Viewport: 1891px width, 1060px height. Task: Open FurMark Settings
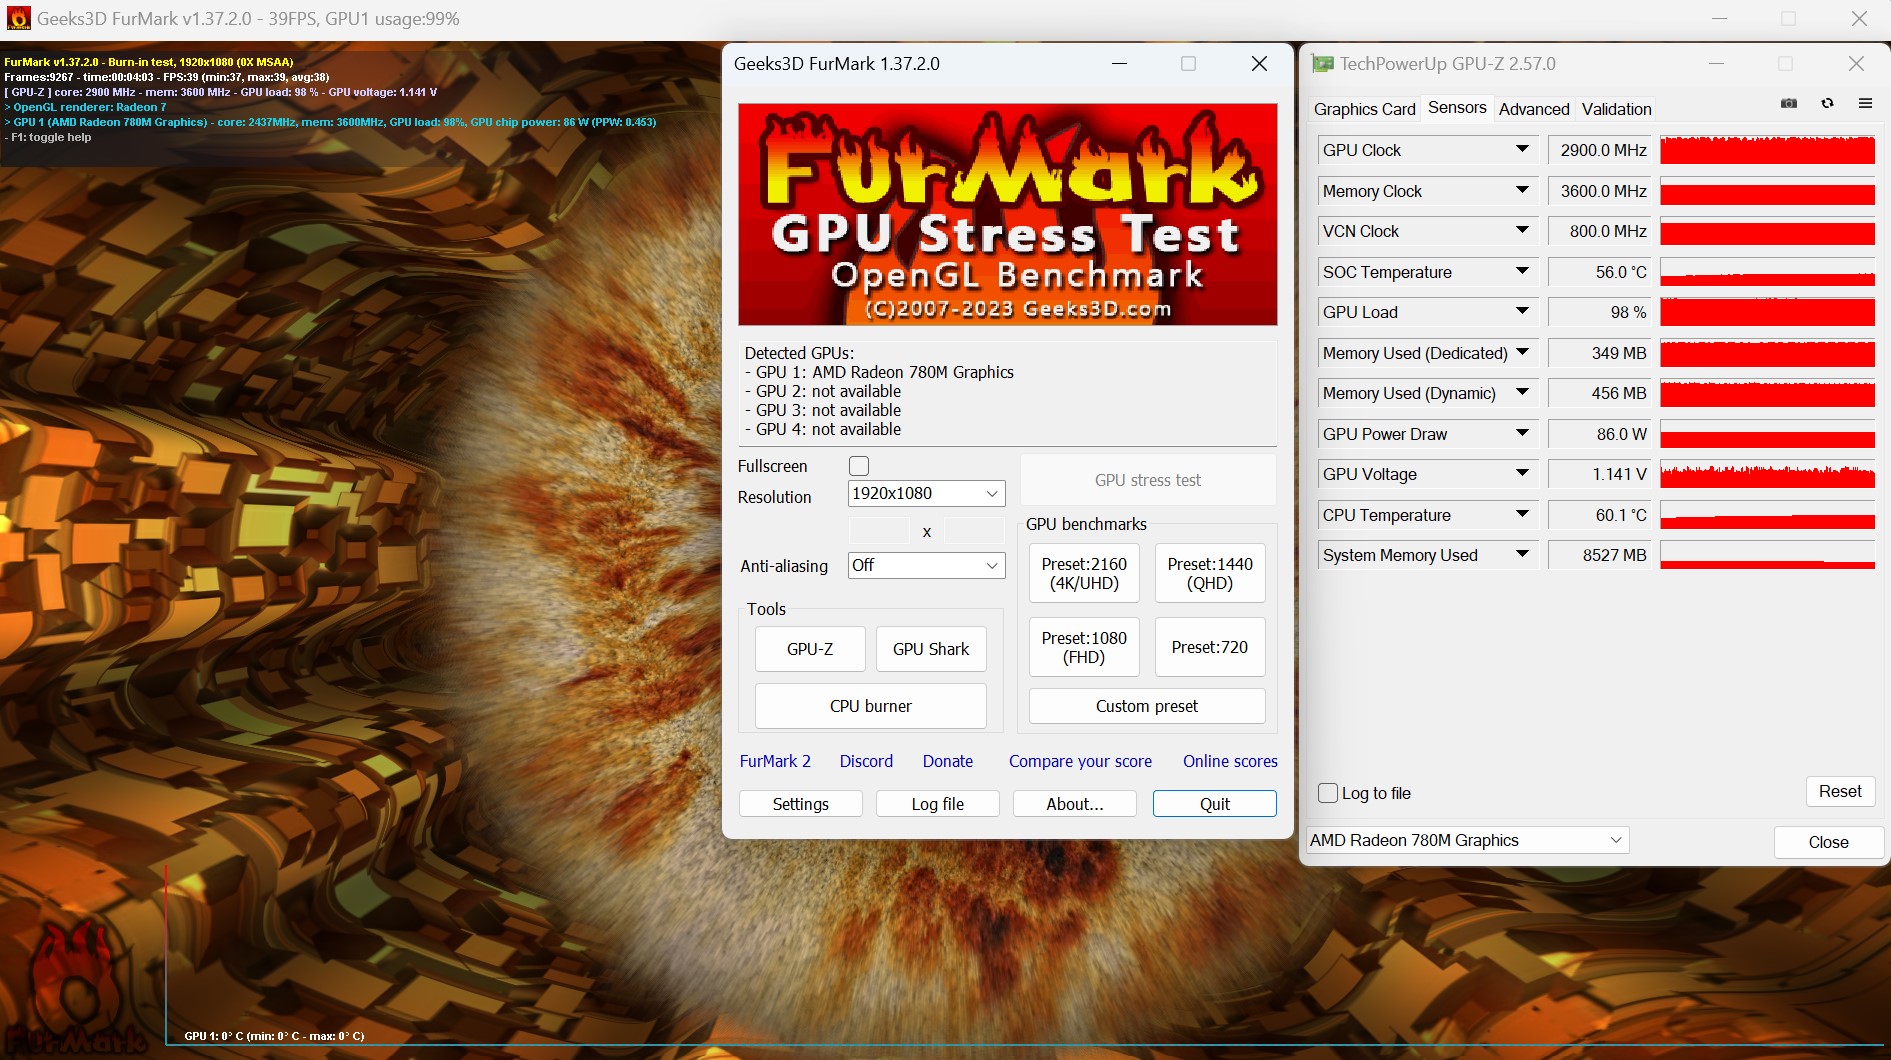tap(801, 804)
